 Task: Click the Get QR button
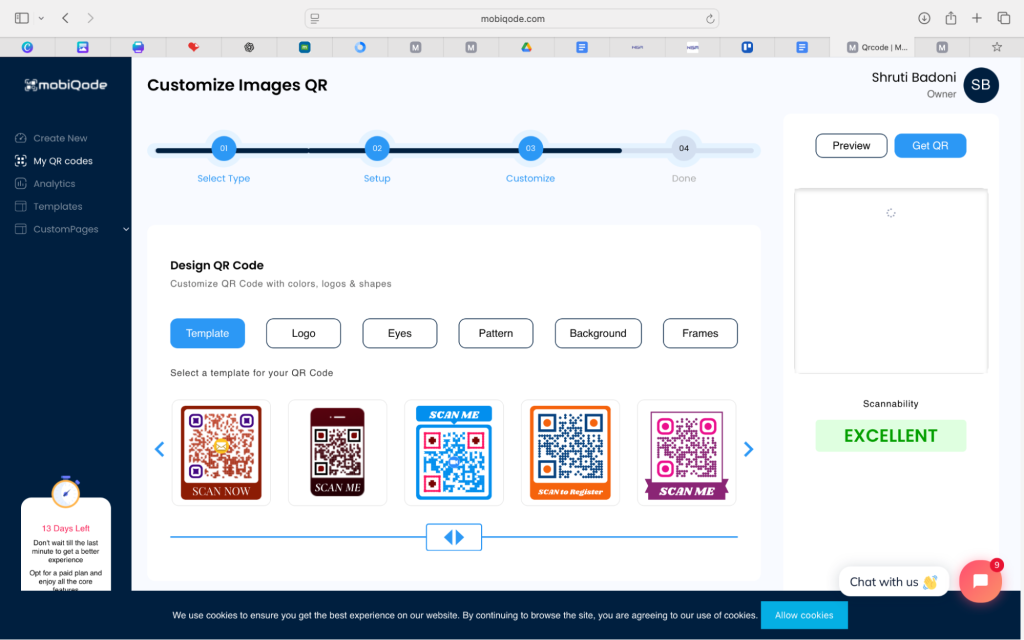pos(930,145)
